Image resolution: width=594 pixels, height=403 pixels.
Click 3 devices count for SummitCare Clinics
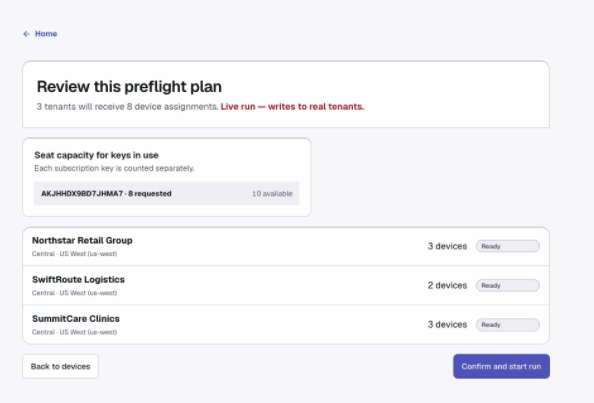coord(447,325)
